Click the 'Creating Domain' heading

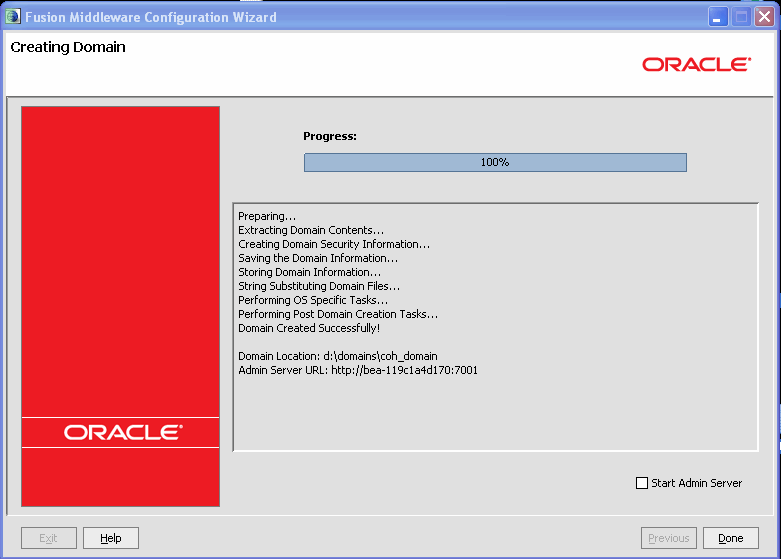68,47
